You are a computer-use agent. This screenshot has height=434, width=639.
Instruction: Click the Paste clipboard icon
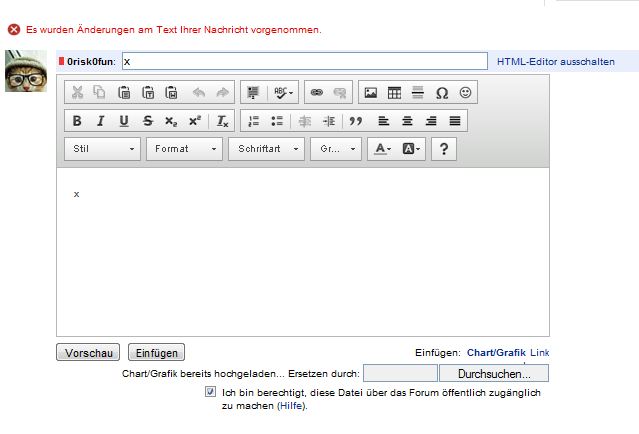(124, 93)
